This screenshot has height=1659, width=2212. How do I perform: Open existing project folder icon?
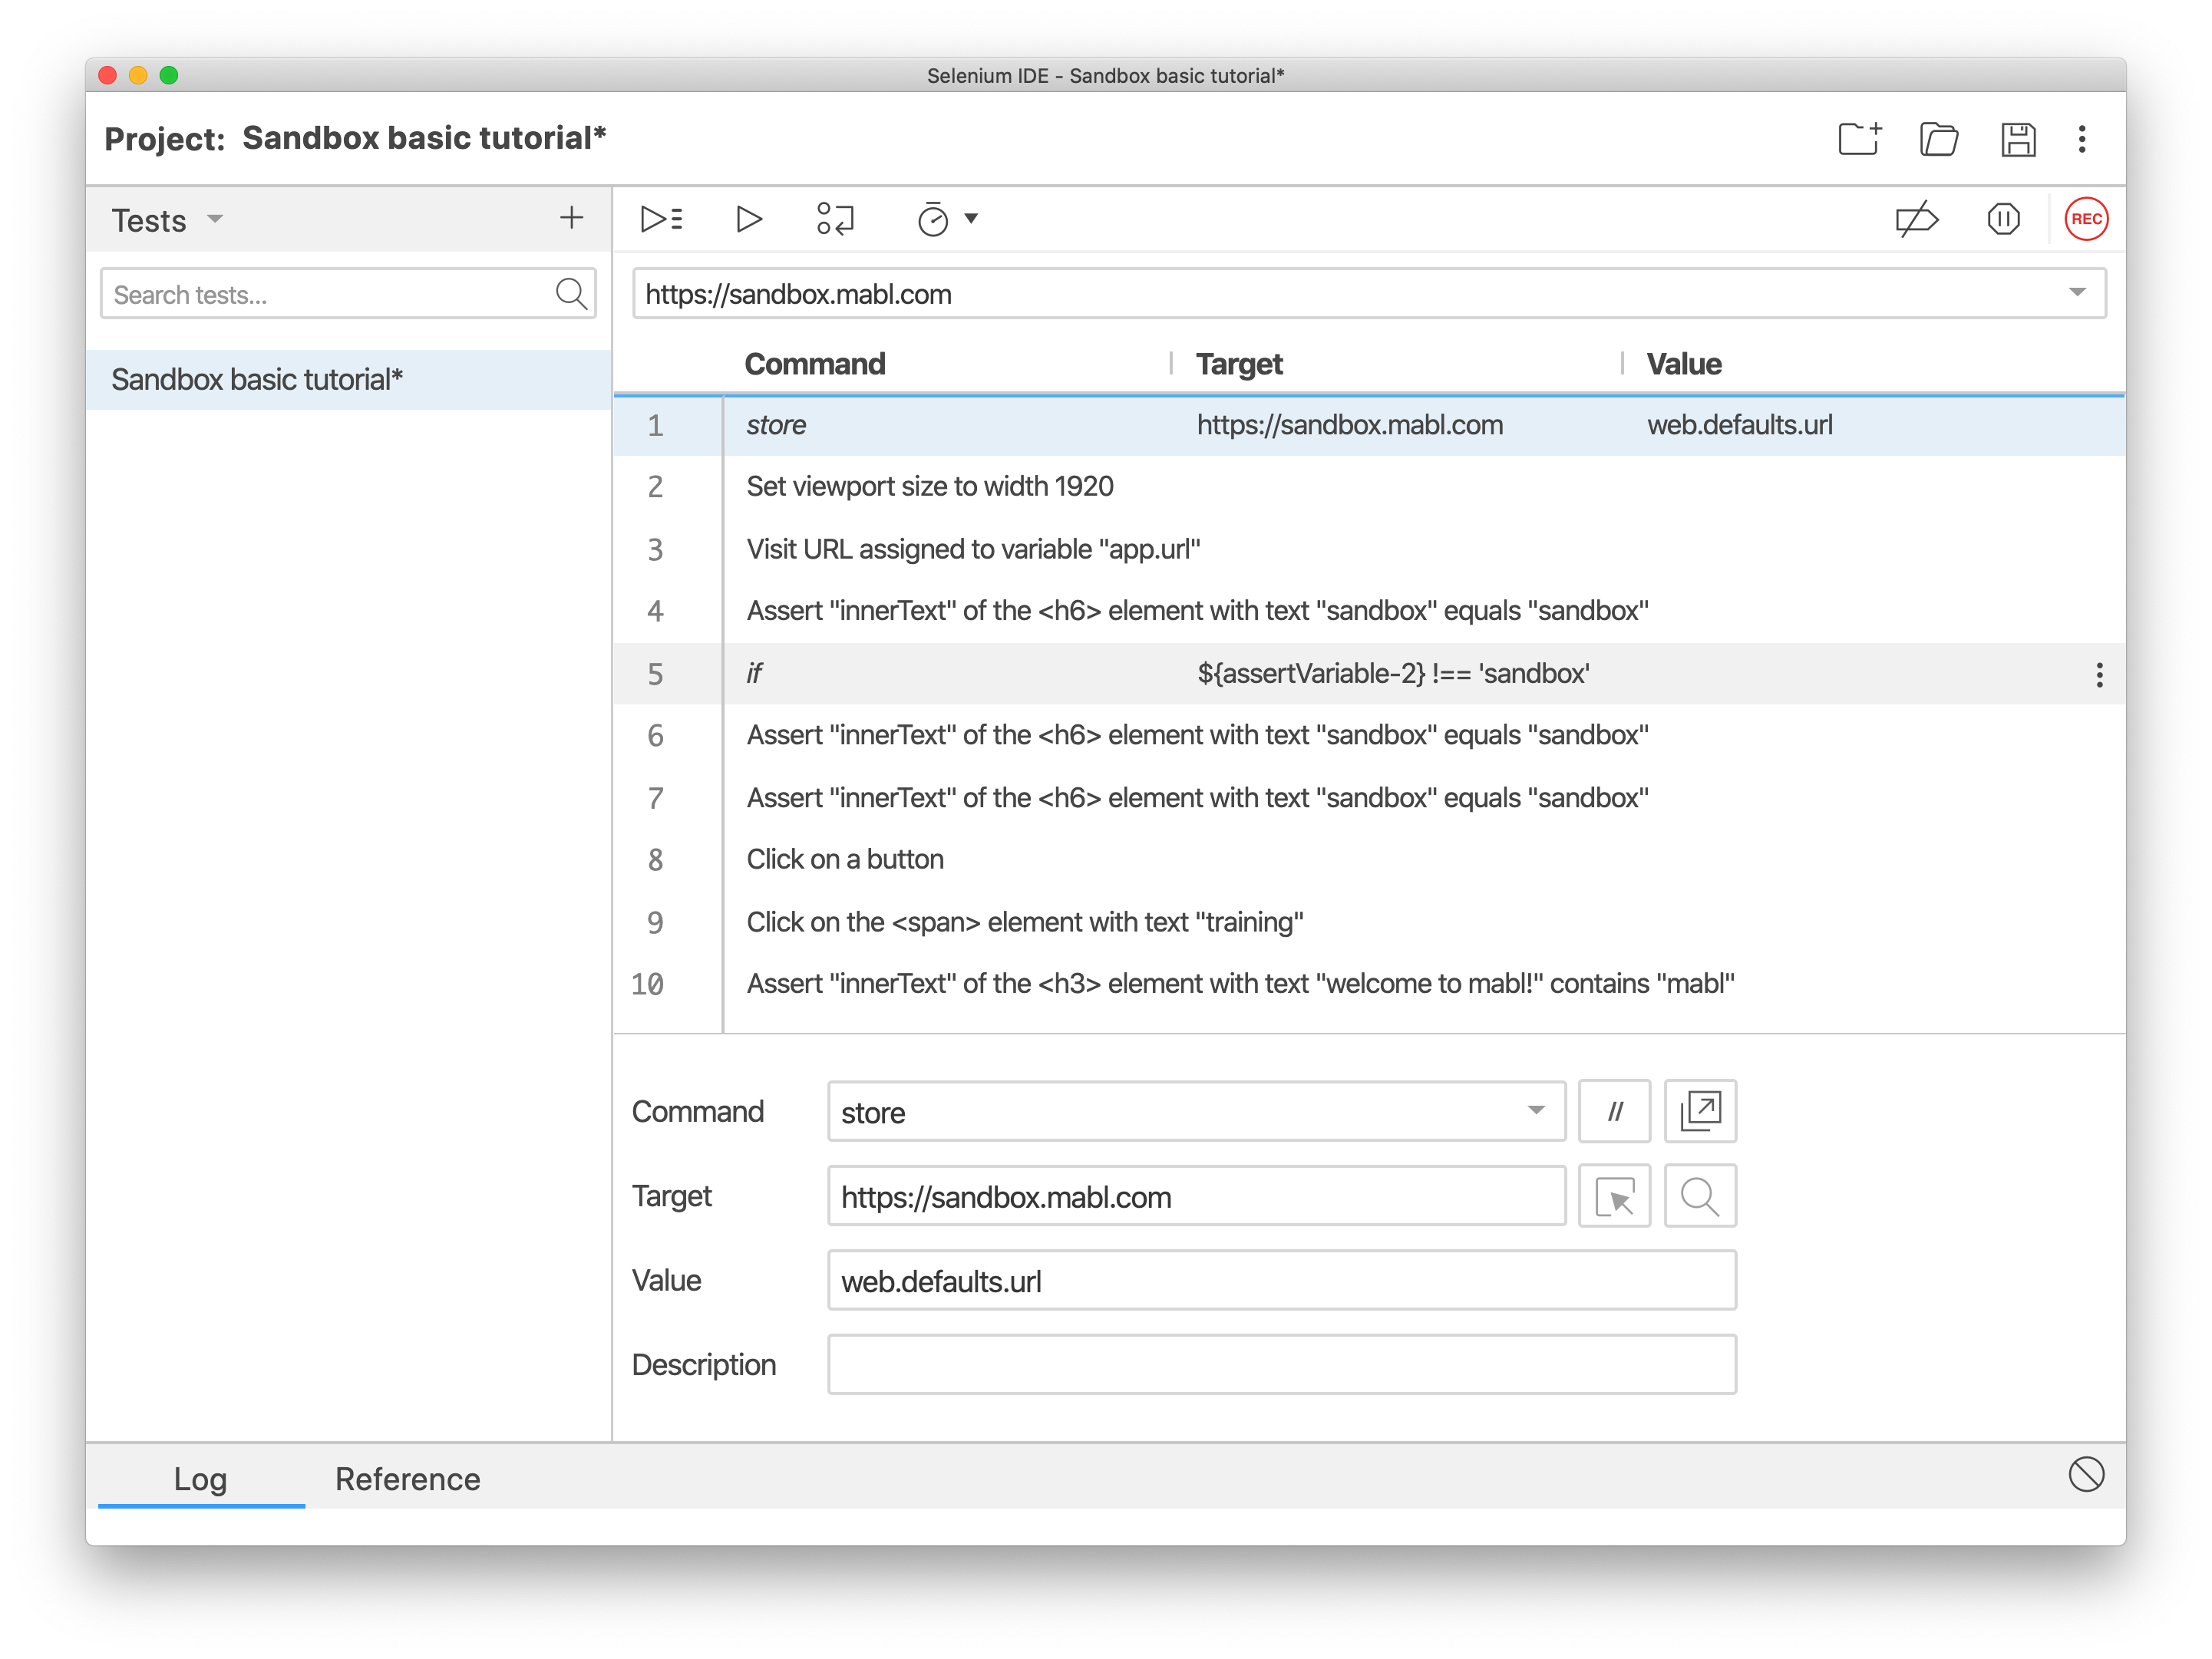[1938, 139]
